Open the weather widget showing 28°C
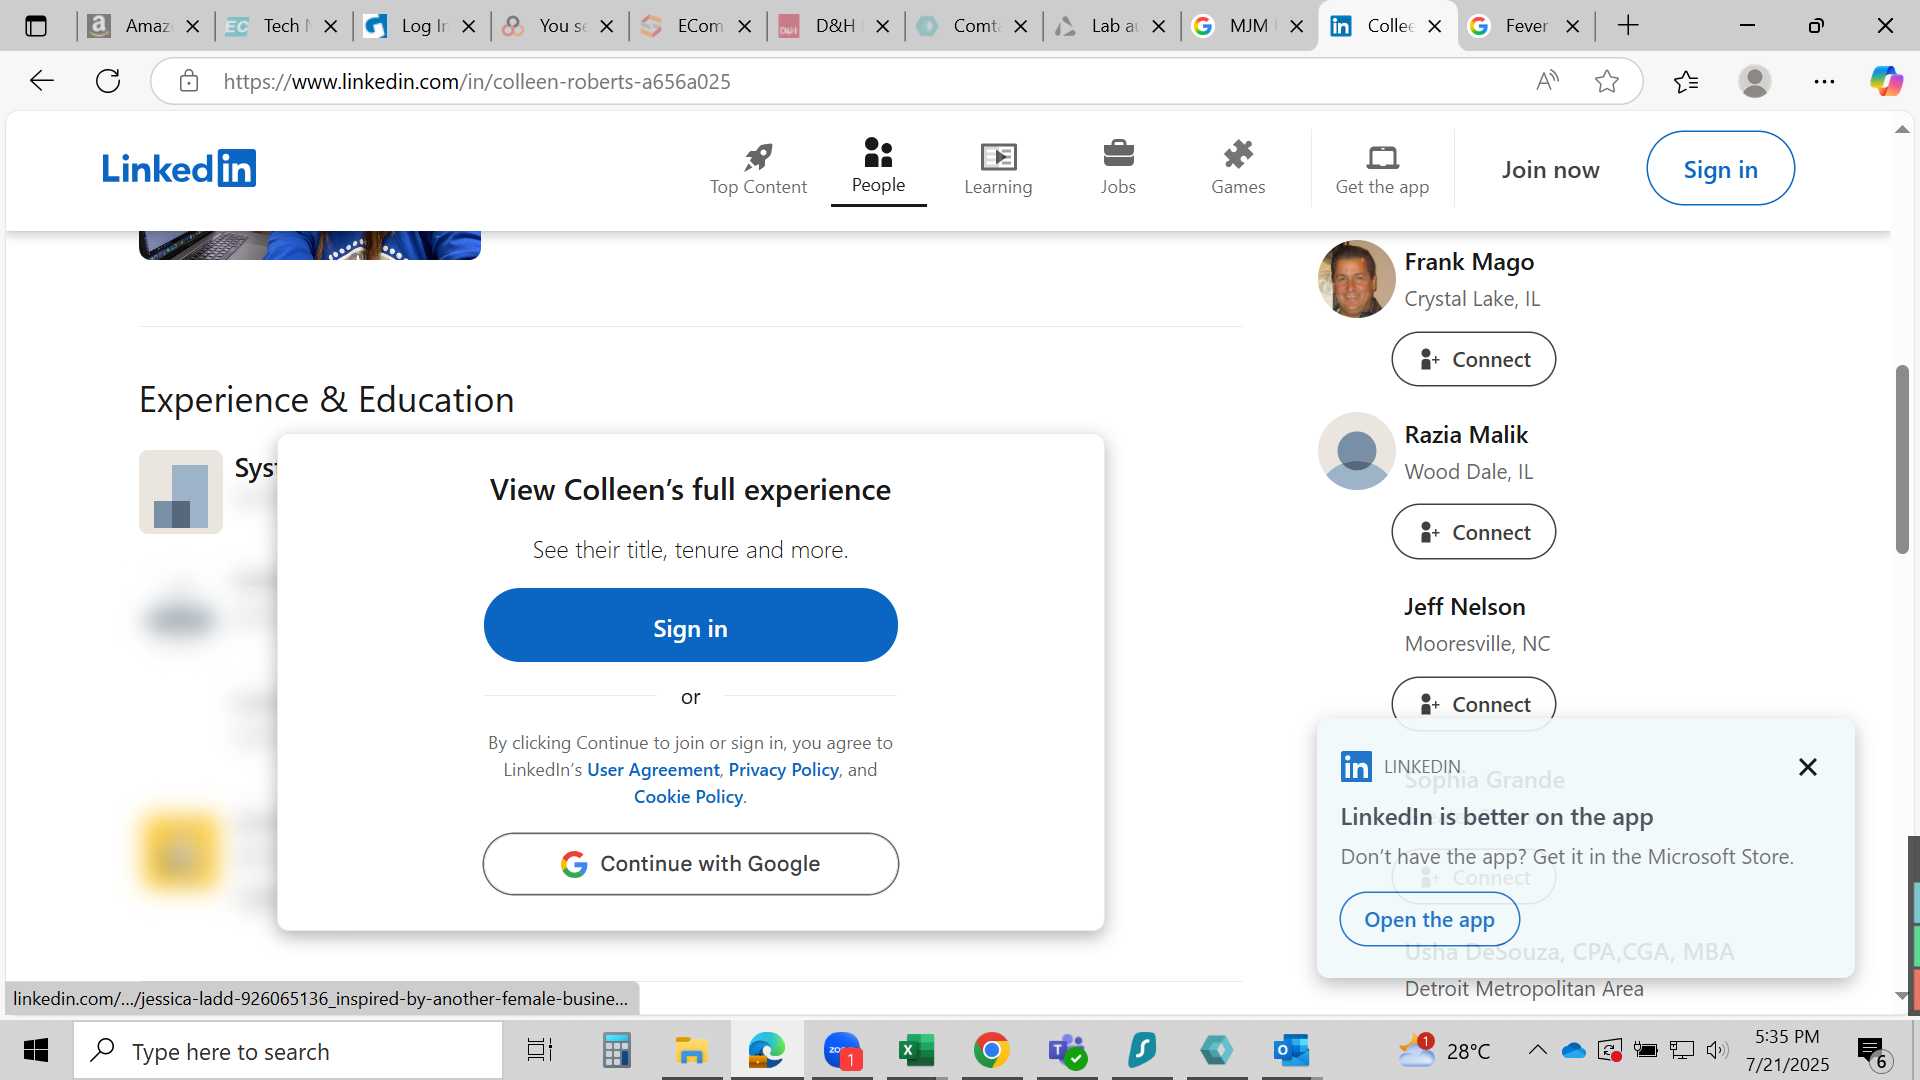 coord(1444,1050)
